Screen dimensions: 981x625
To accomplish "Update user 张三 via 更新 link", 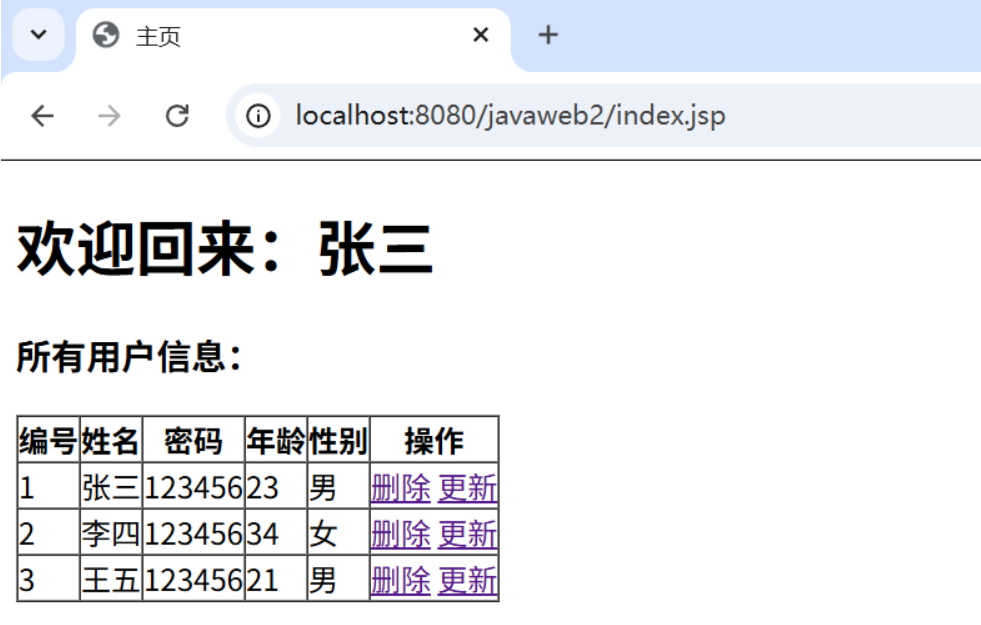I will (x=467, y=488).
